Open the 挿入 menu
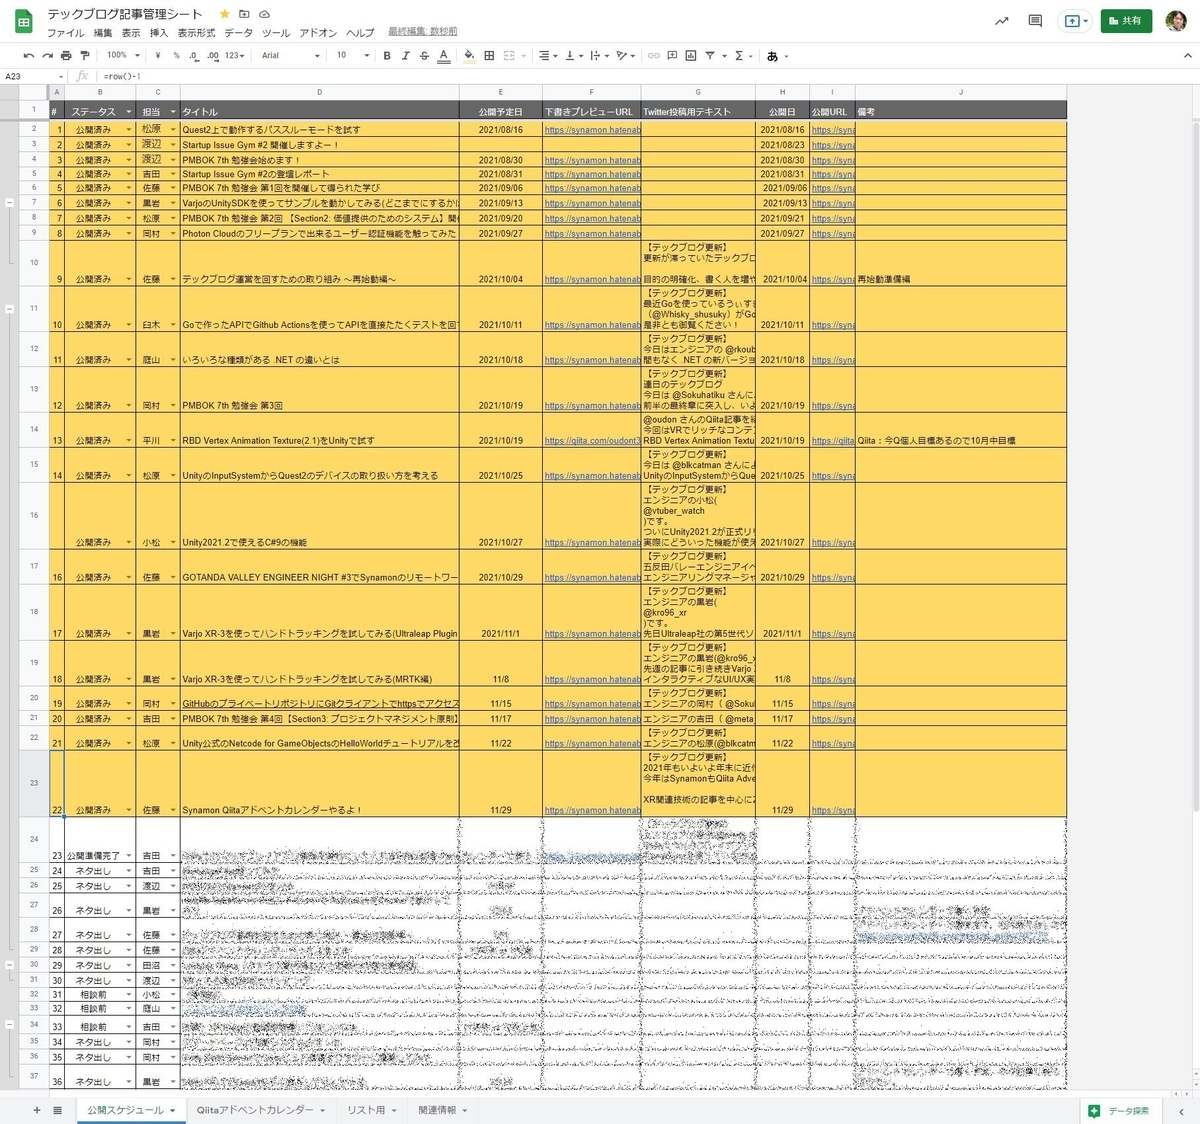The image size is (1200, 1124). [159, 33]
